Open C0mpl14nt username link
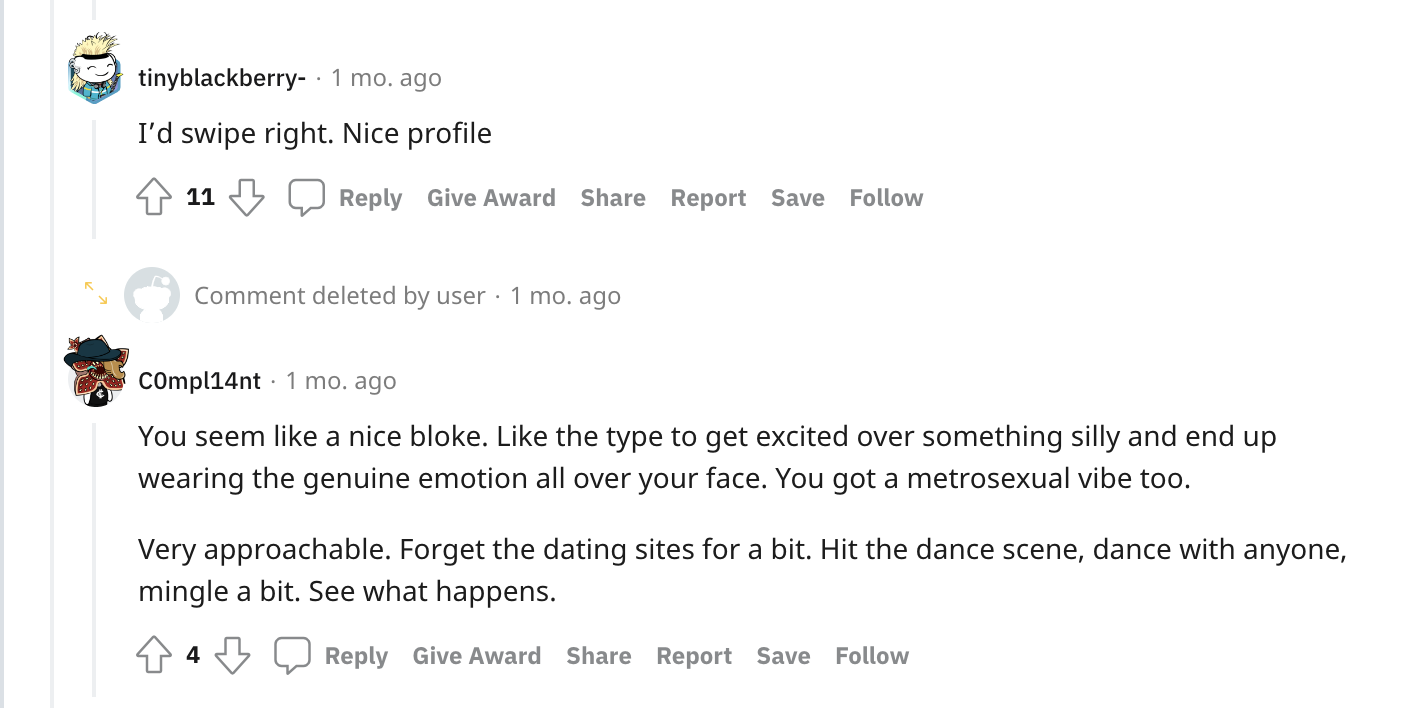Image resolution: width=1426 pixels, height=708 pixels. (x=199, y=381)
